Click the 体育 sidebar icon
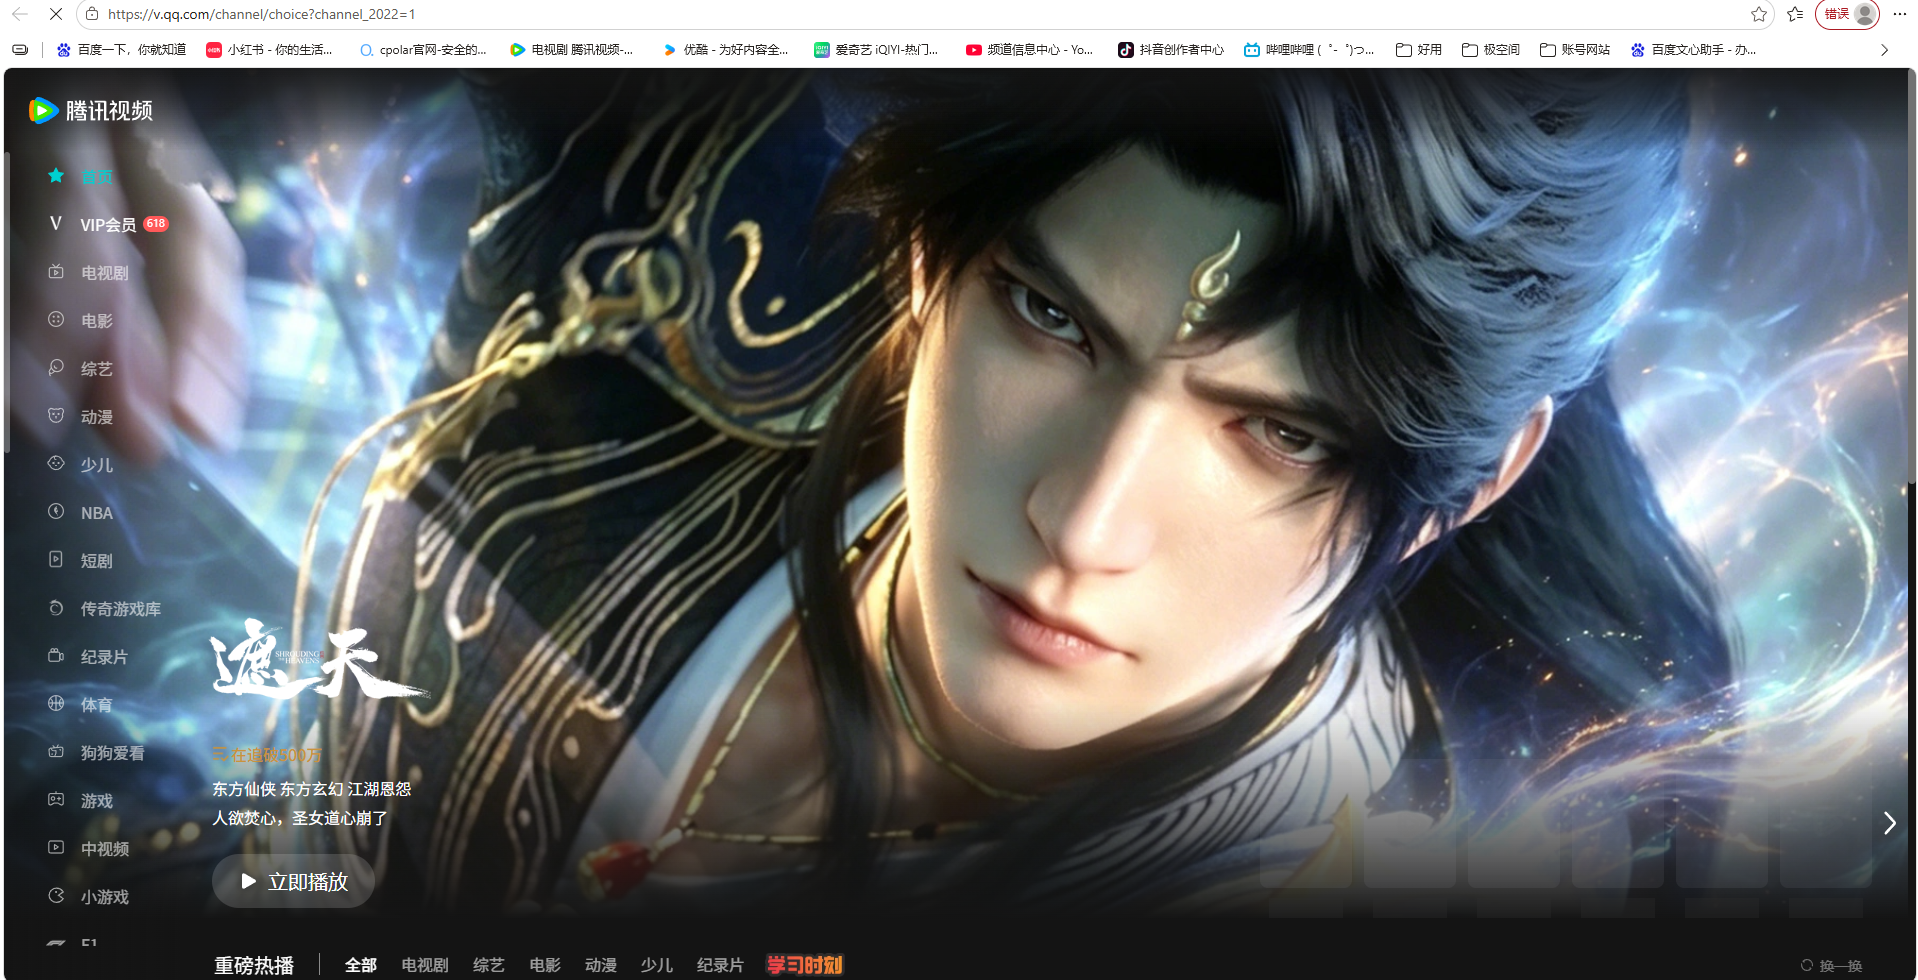 tap(56, 704)
